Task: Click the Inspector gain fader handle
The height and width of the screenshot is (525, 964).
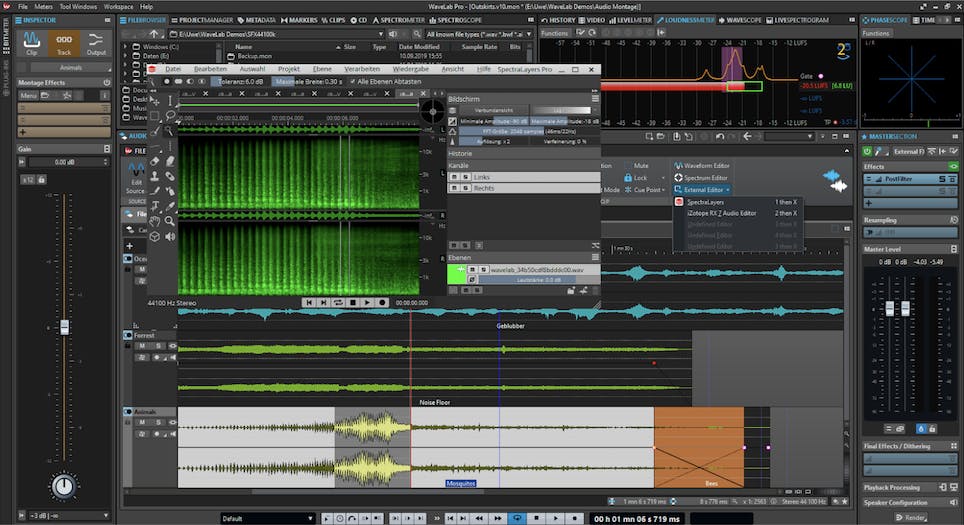Action: point(65,327)
